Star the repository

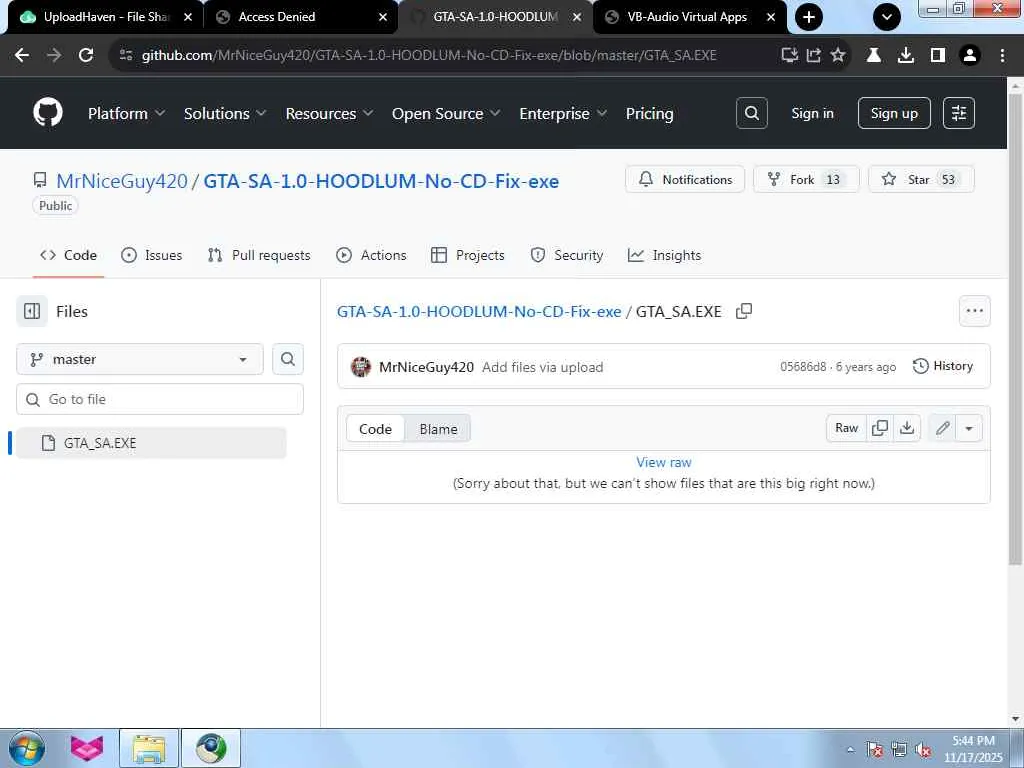pos(921,180)
